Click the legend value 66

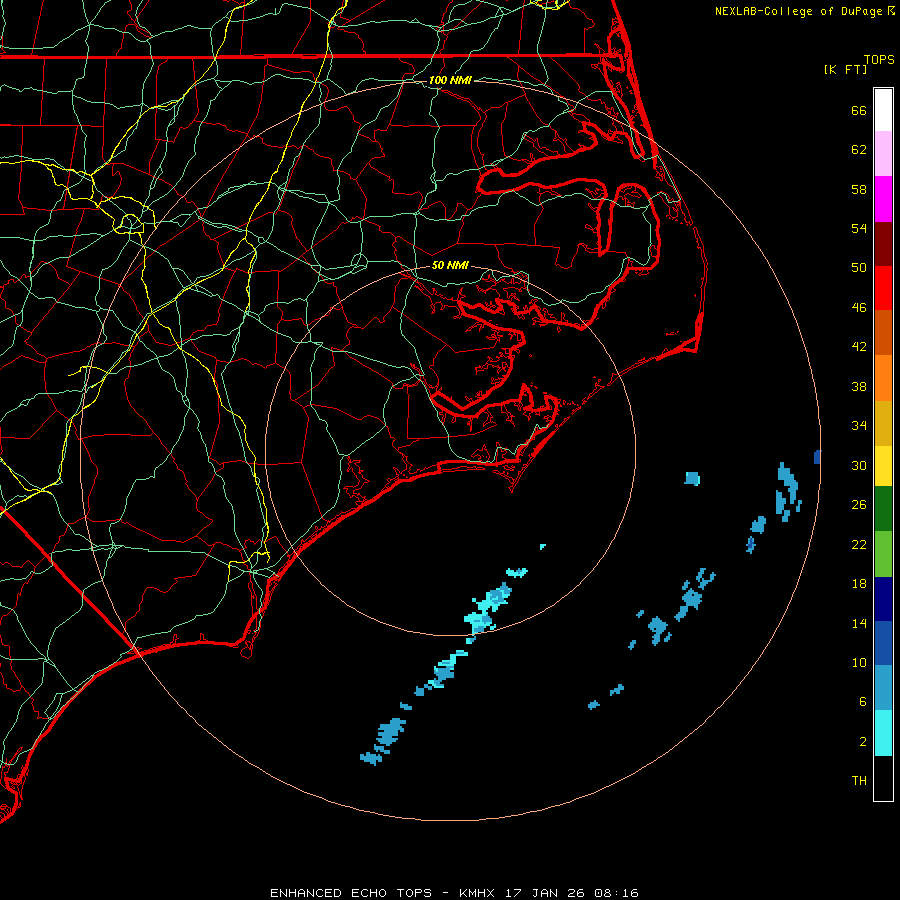[x=859, y=110]
